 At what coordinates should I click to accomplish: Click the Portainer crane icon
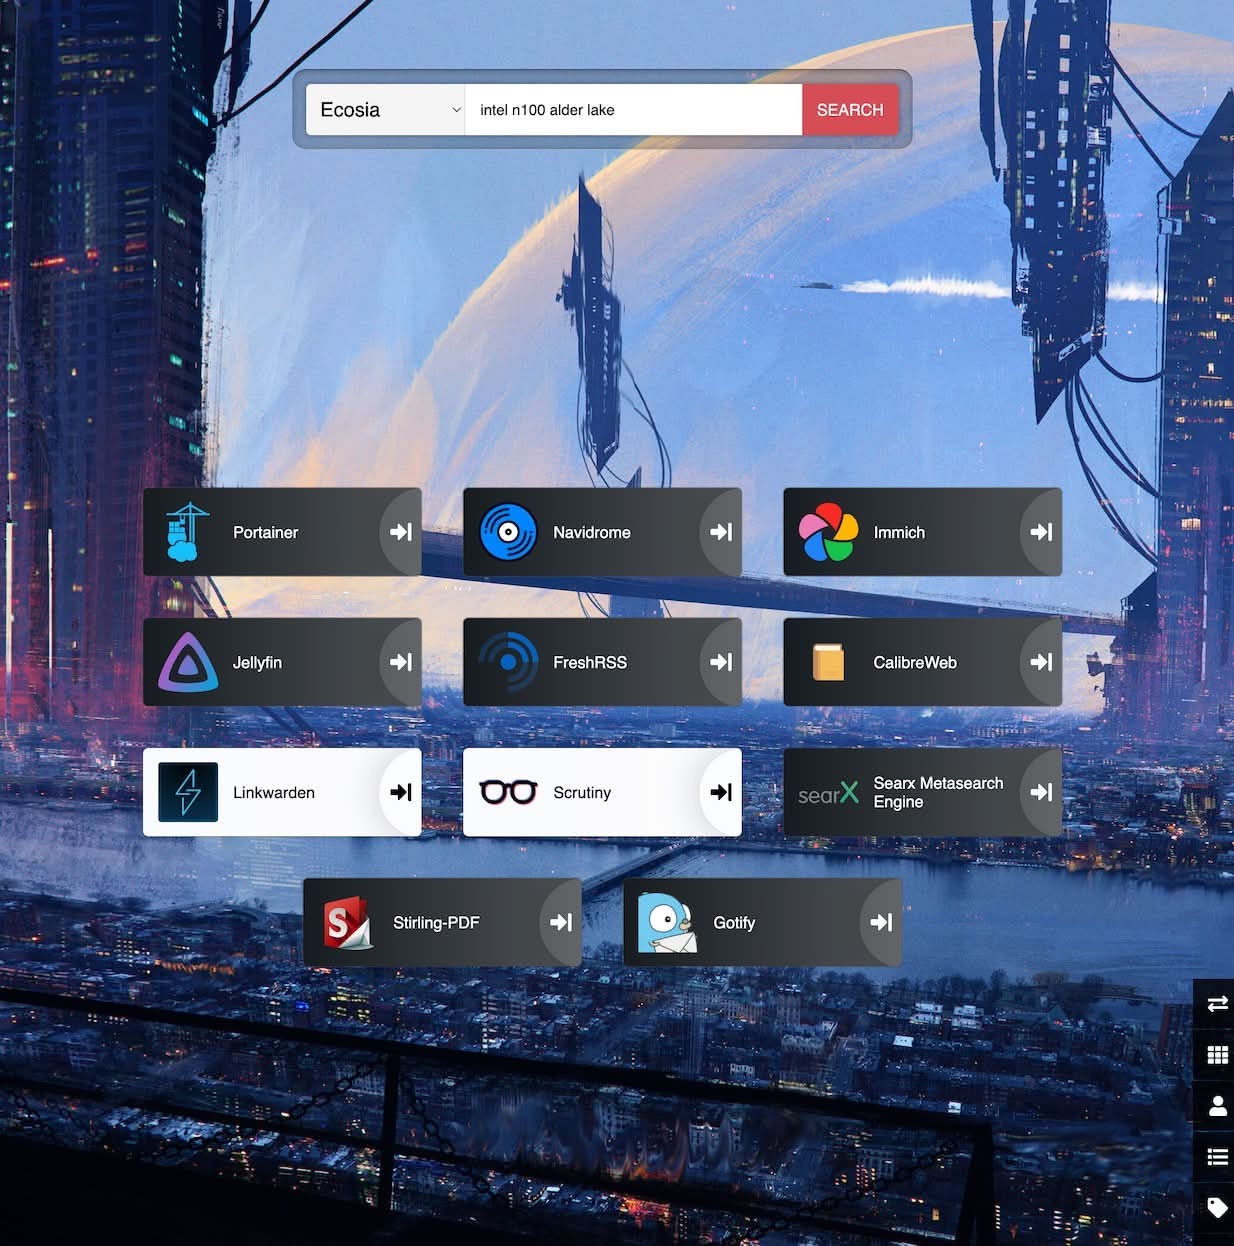(188, 532)
